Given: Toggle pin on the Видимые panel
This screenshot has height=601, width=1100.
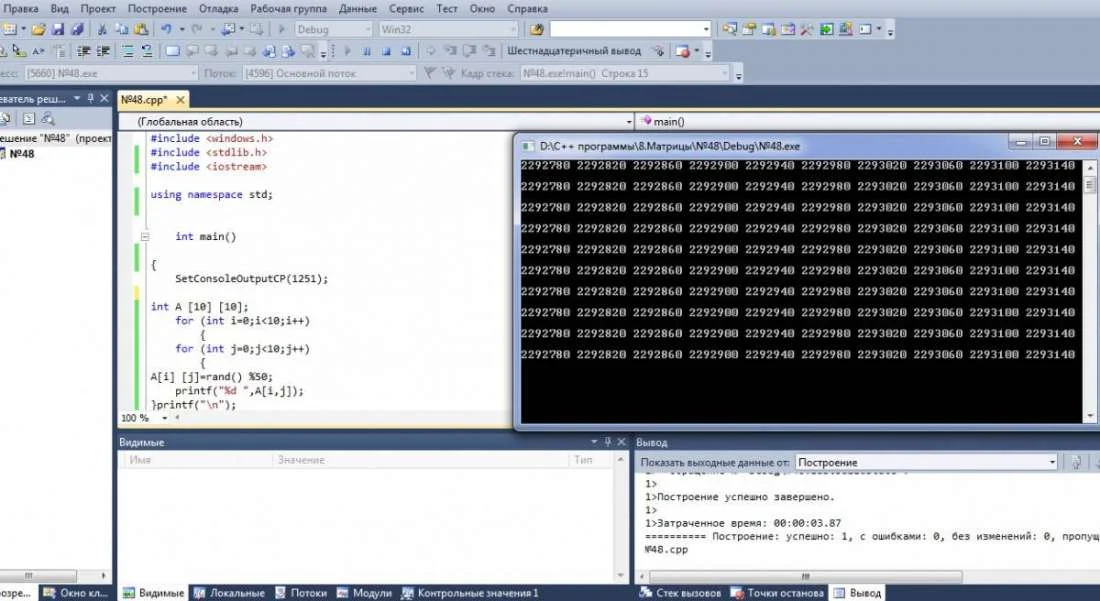Looking at the screenshot, I should pos(606,442).
